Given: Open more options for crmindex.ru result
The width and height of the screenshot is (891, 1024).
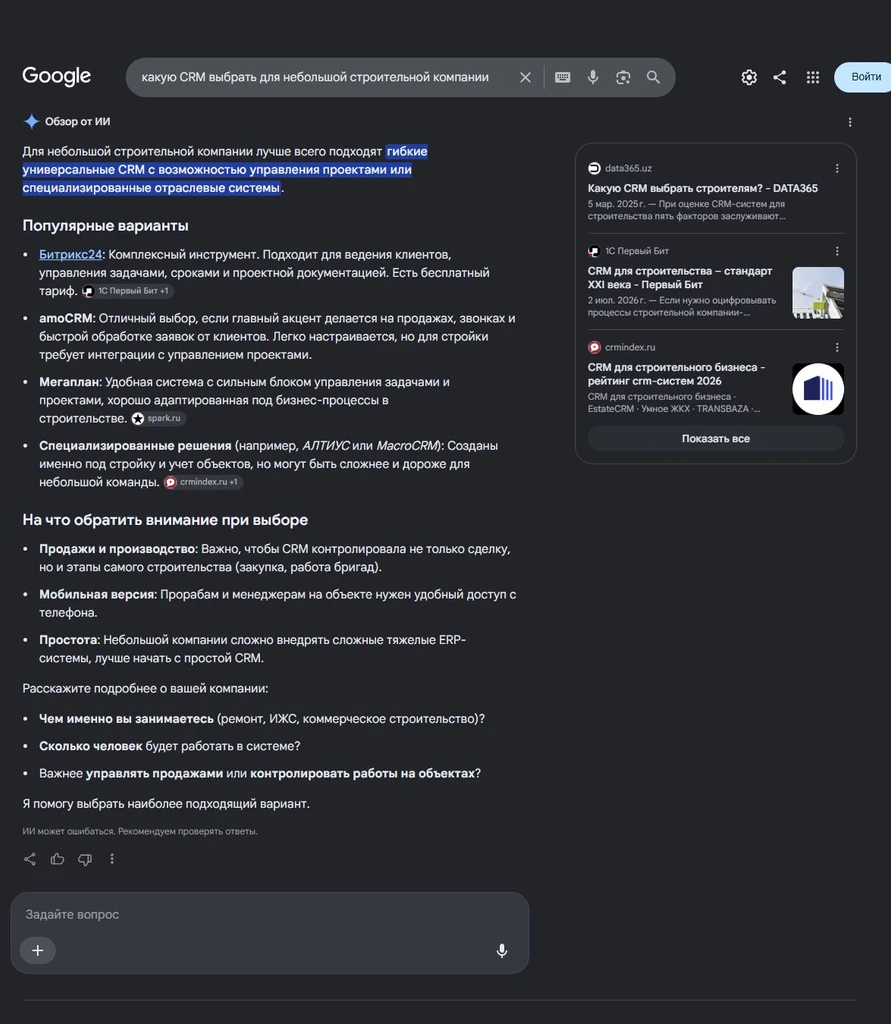Looking at the screenshot, I should (x=837, y=347).
